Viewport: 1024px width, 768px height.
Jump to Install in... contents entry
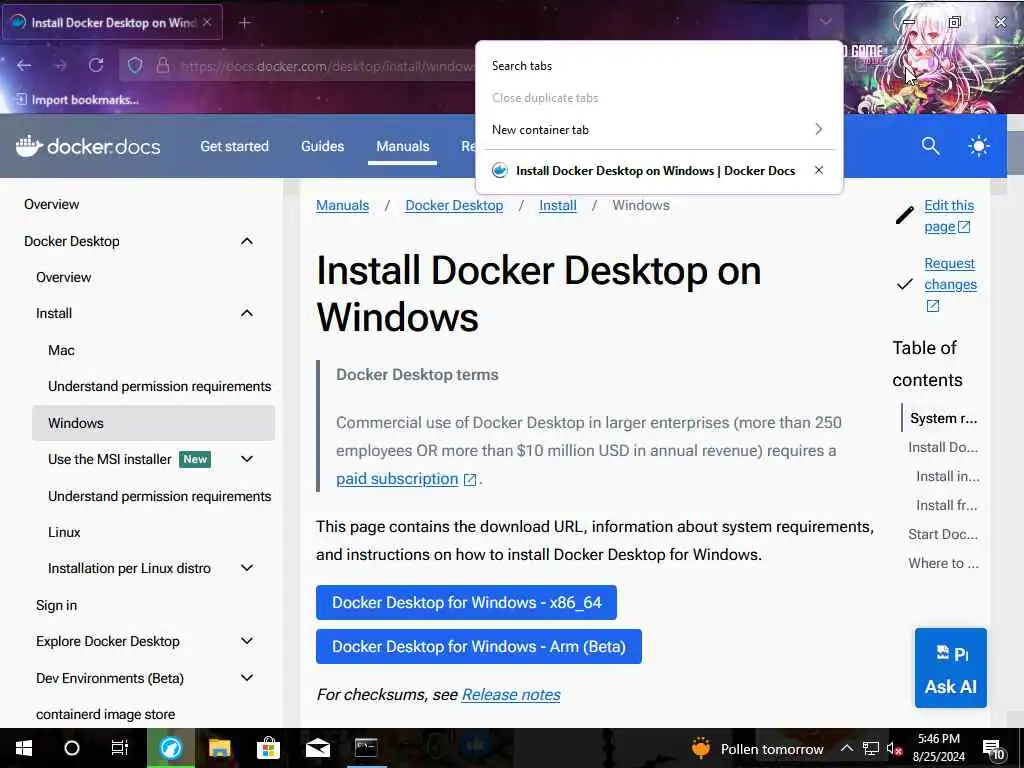947,477
